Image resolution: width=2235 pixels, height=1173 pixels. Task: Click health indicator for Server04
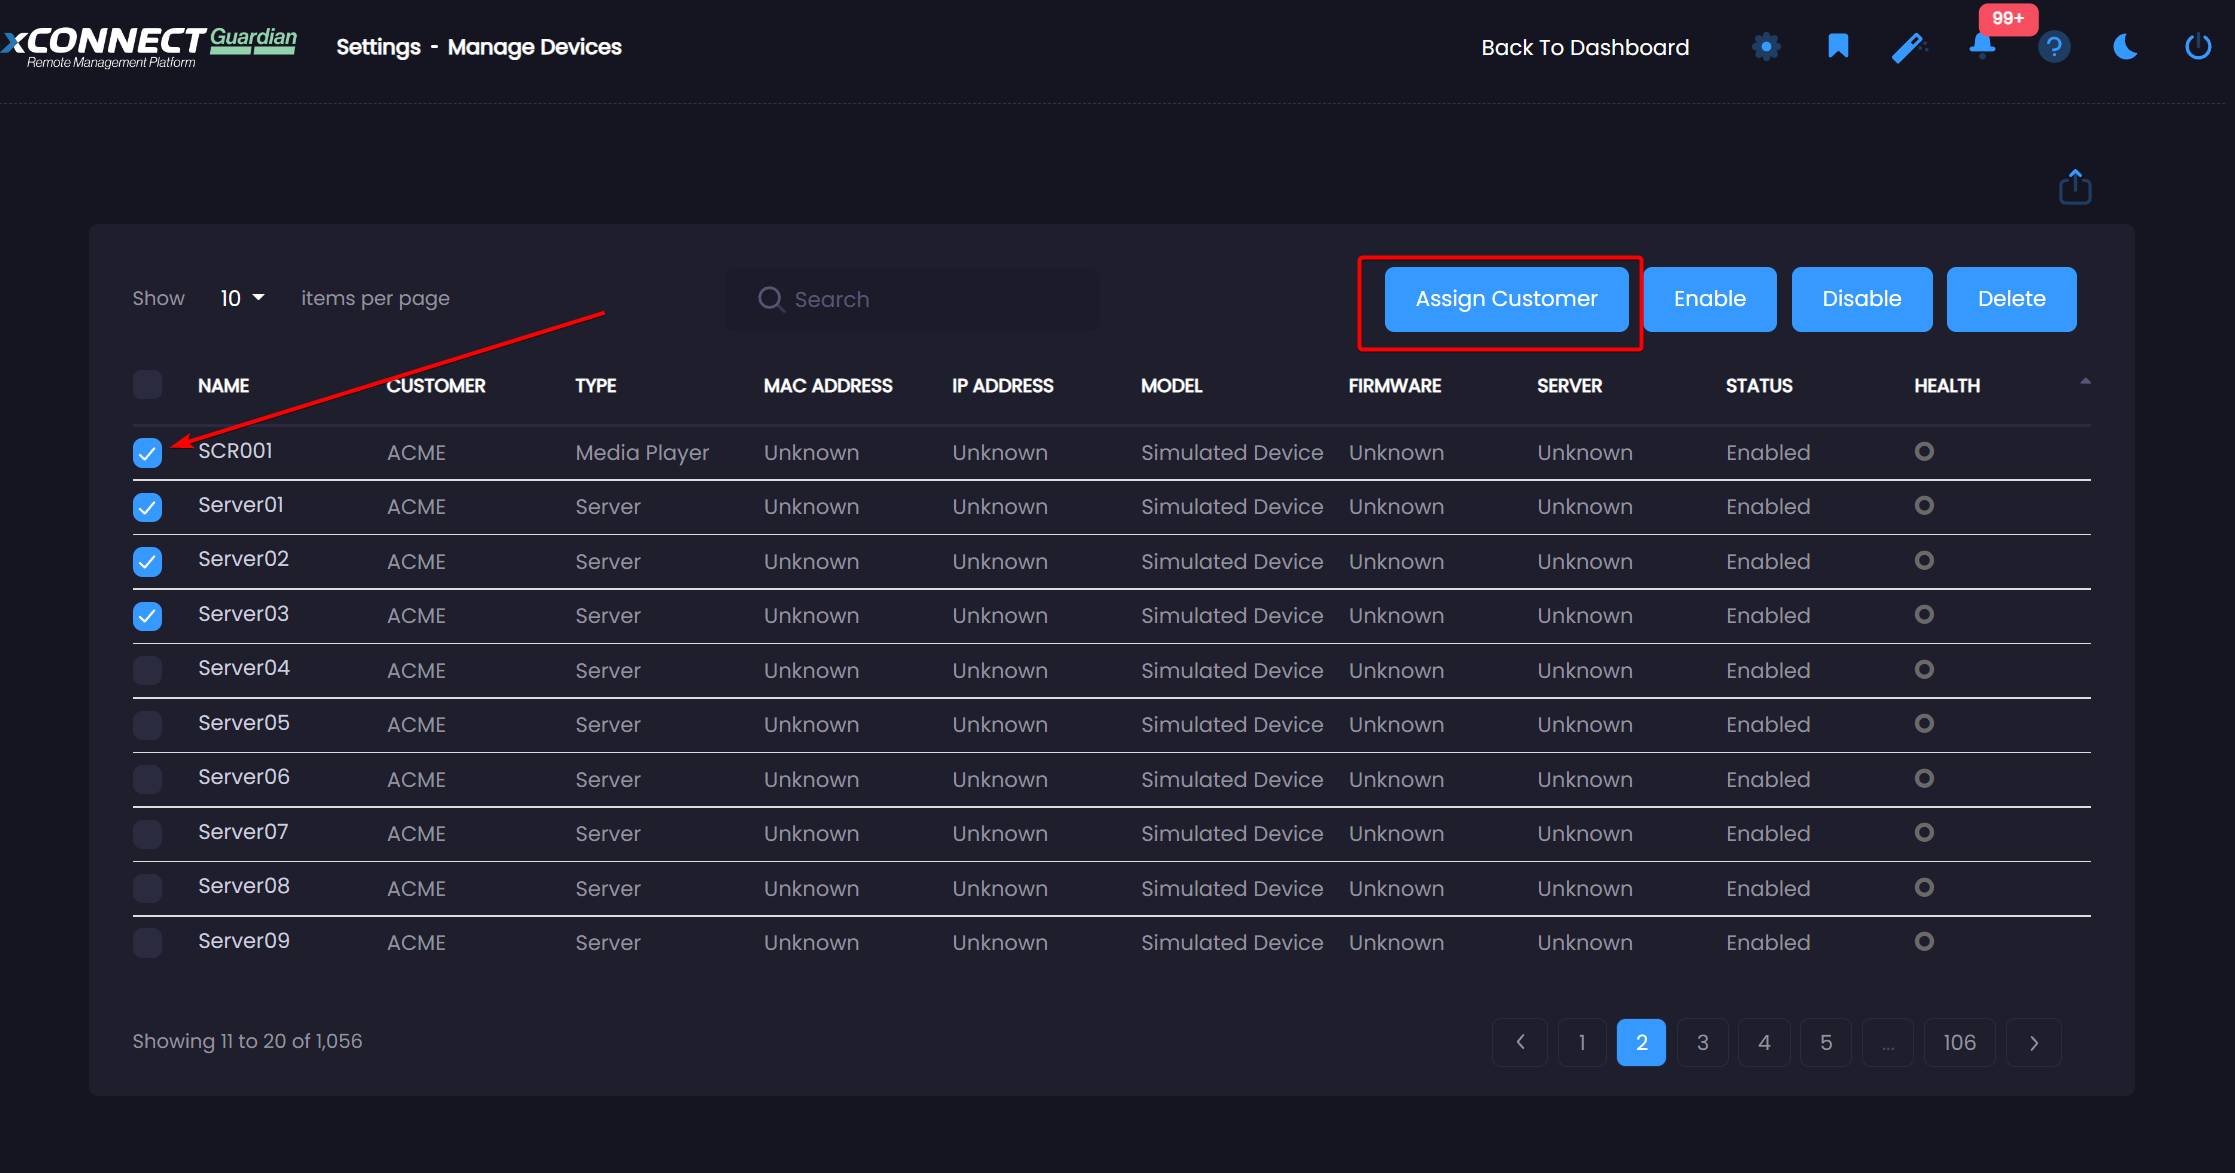tap(1924, 670)
